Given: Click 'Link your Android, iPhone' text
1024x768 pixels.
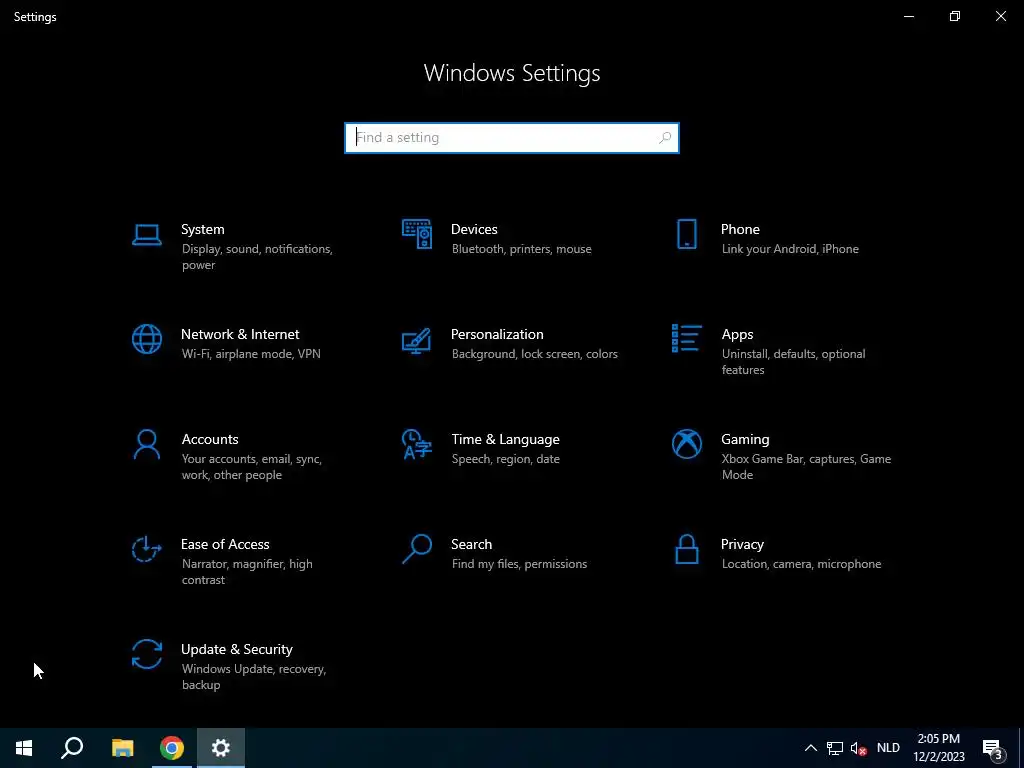Looking at the screenshot, I should point(790,249).
